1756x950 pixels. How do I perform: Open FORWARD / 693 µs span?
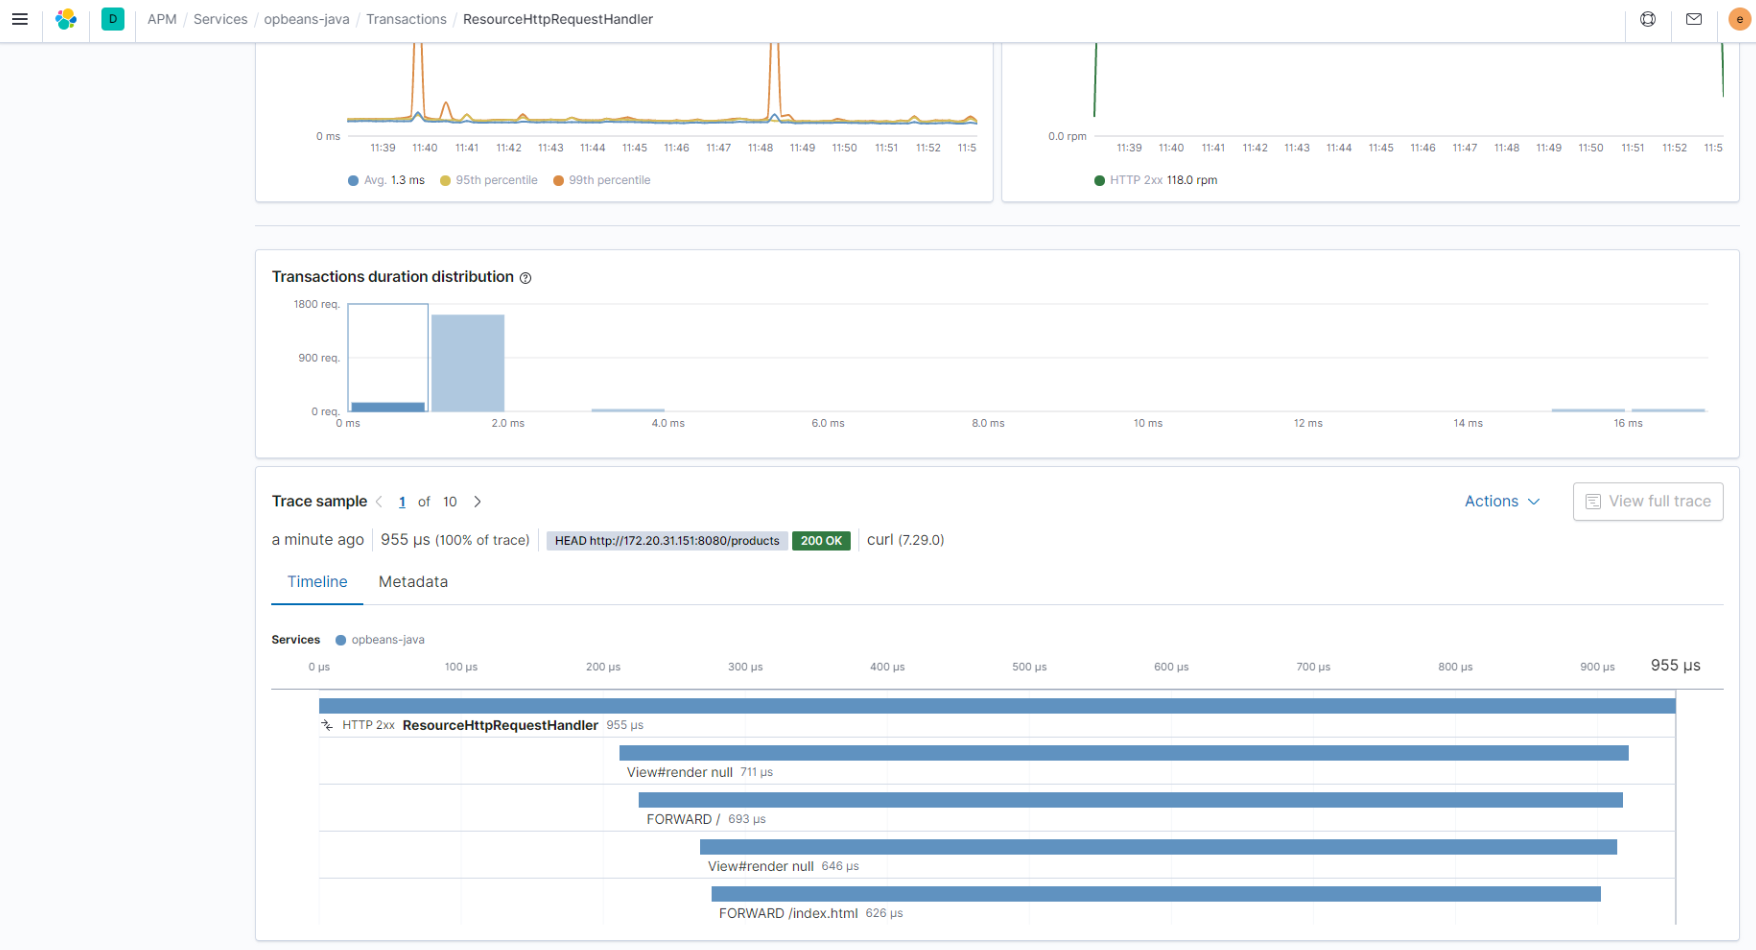(x=1131, y=800)
